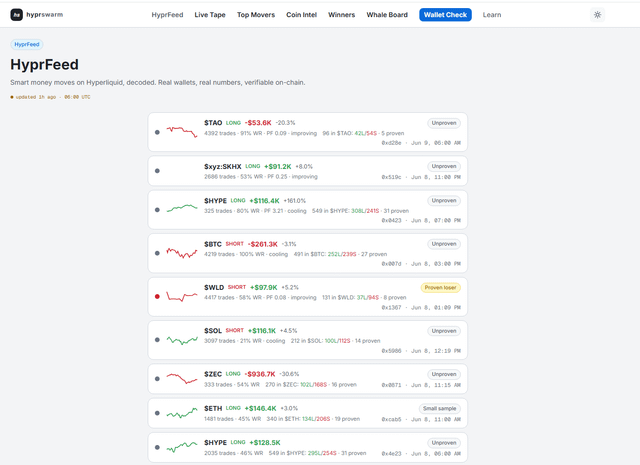640x465 pixels.
Task: Select the $BTC ticker text
Action: point(213,244)
